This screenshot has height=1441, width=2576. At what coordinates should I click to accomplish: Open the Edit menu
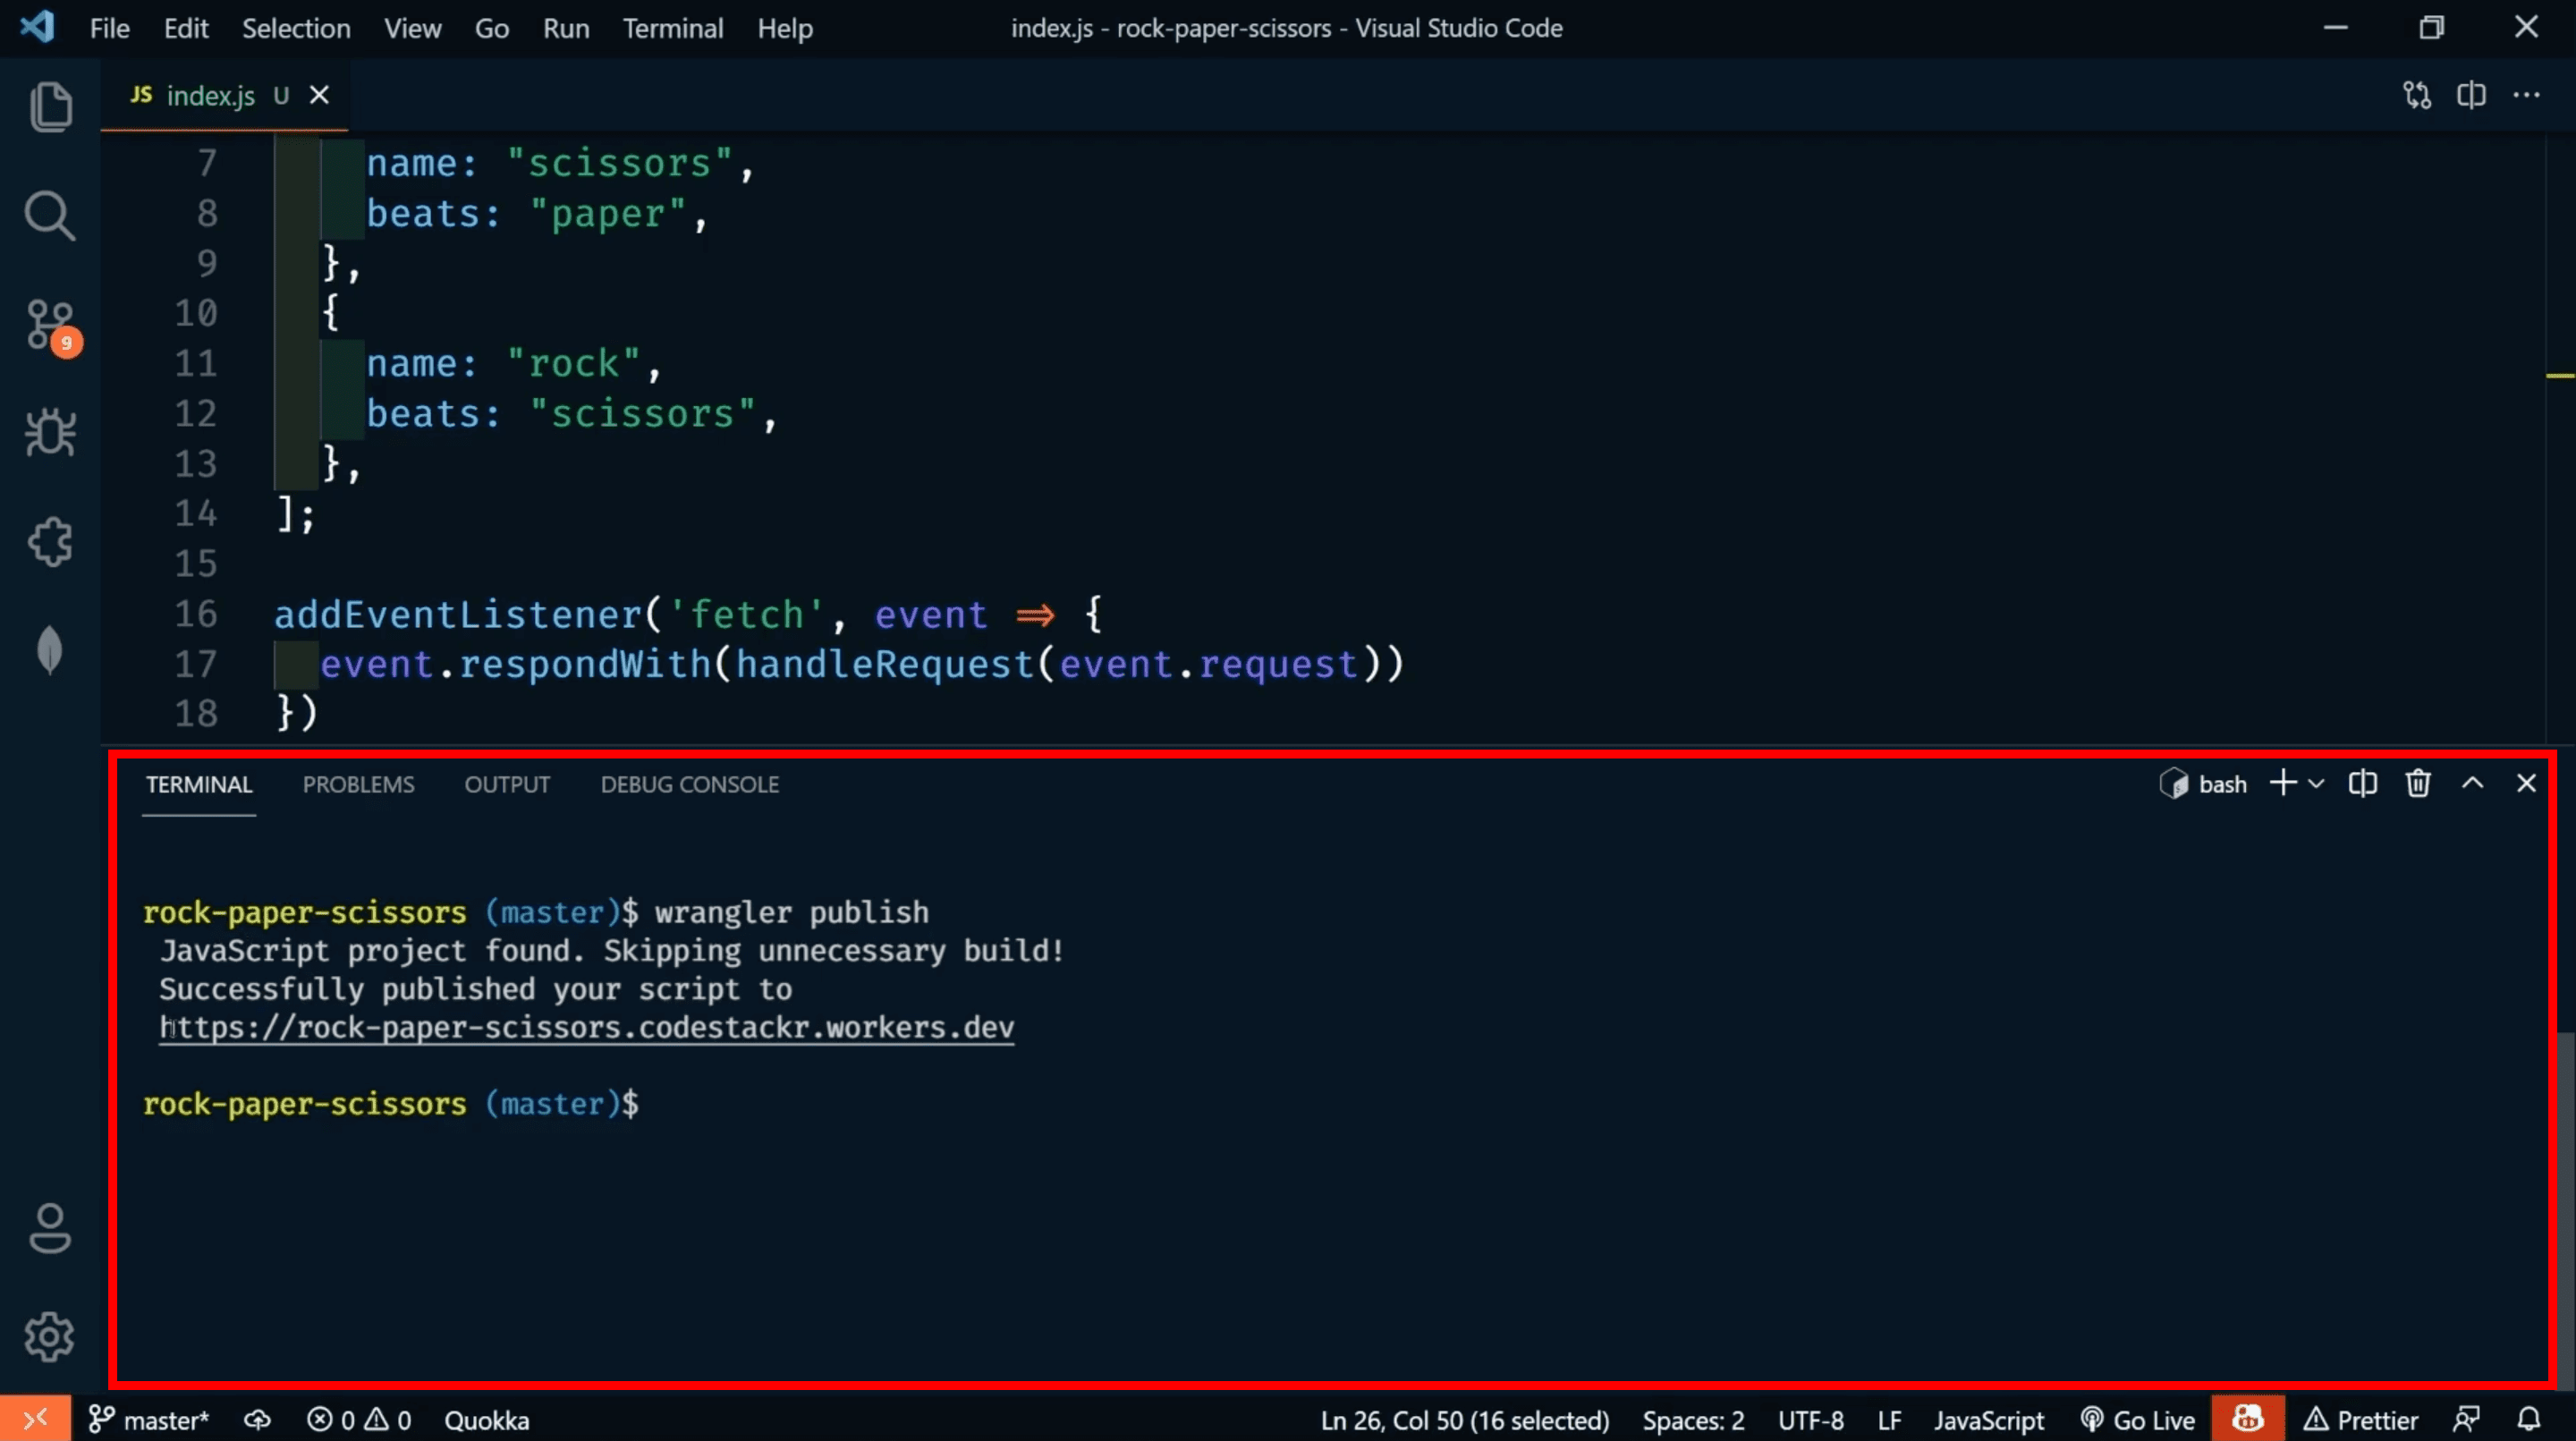pos(186,28)
